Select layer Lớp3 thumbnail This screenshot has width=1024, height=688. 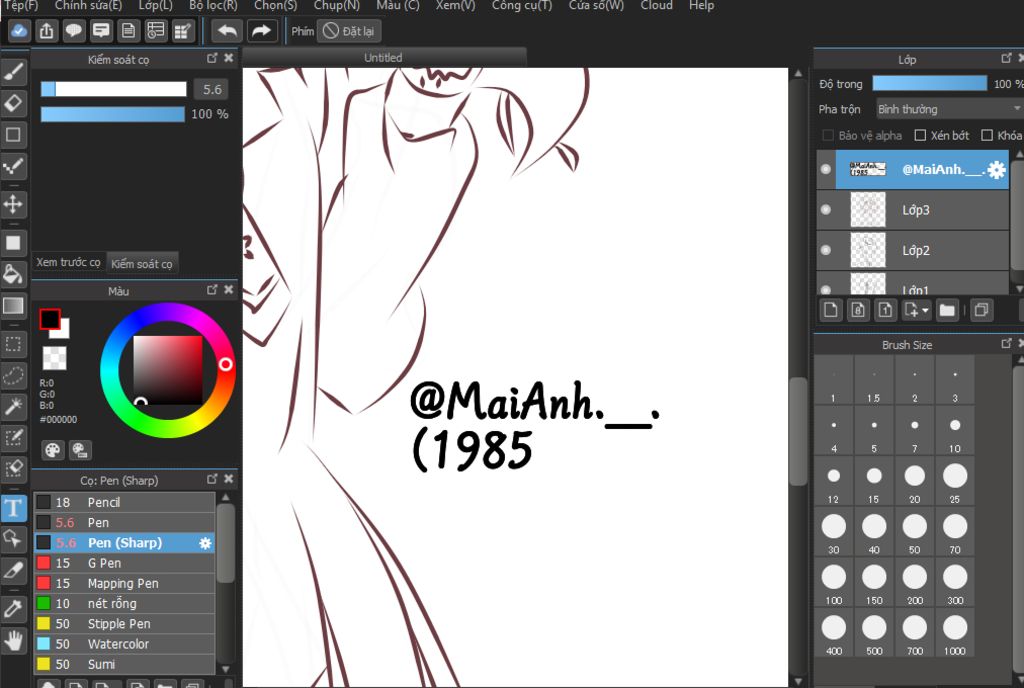[868, 210]
